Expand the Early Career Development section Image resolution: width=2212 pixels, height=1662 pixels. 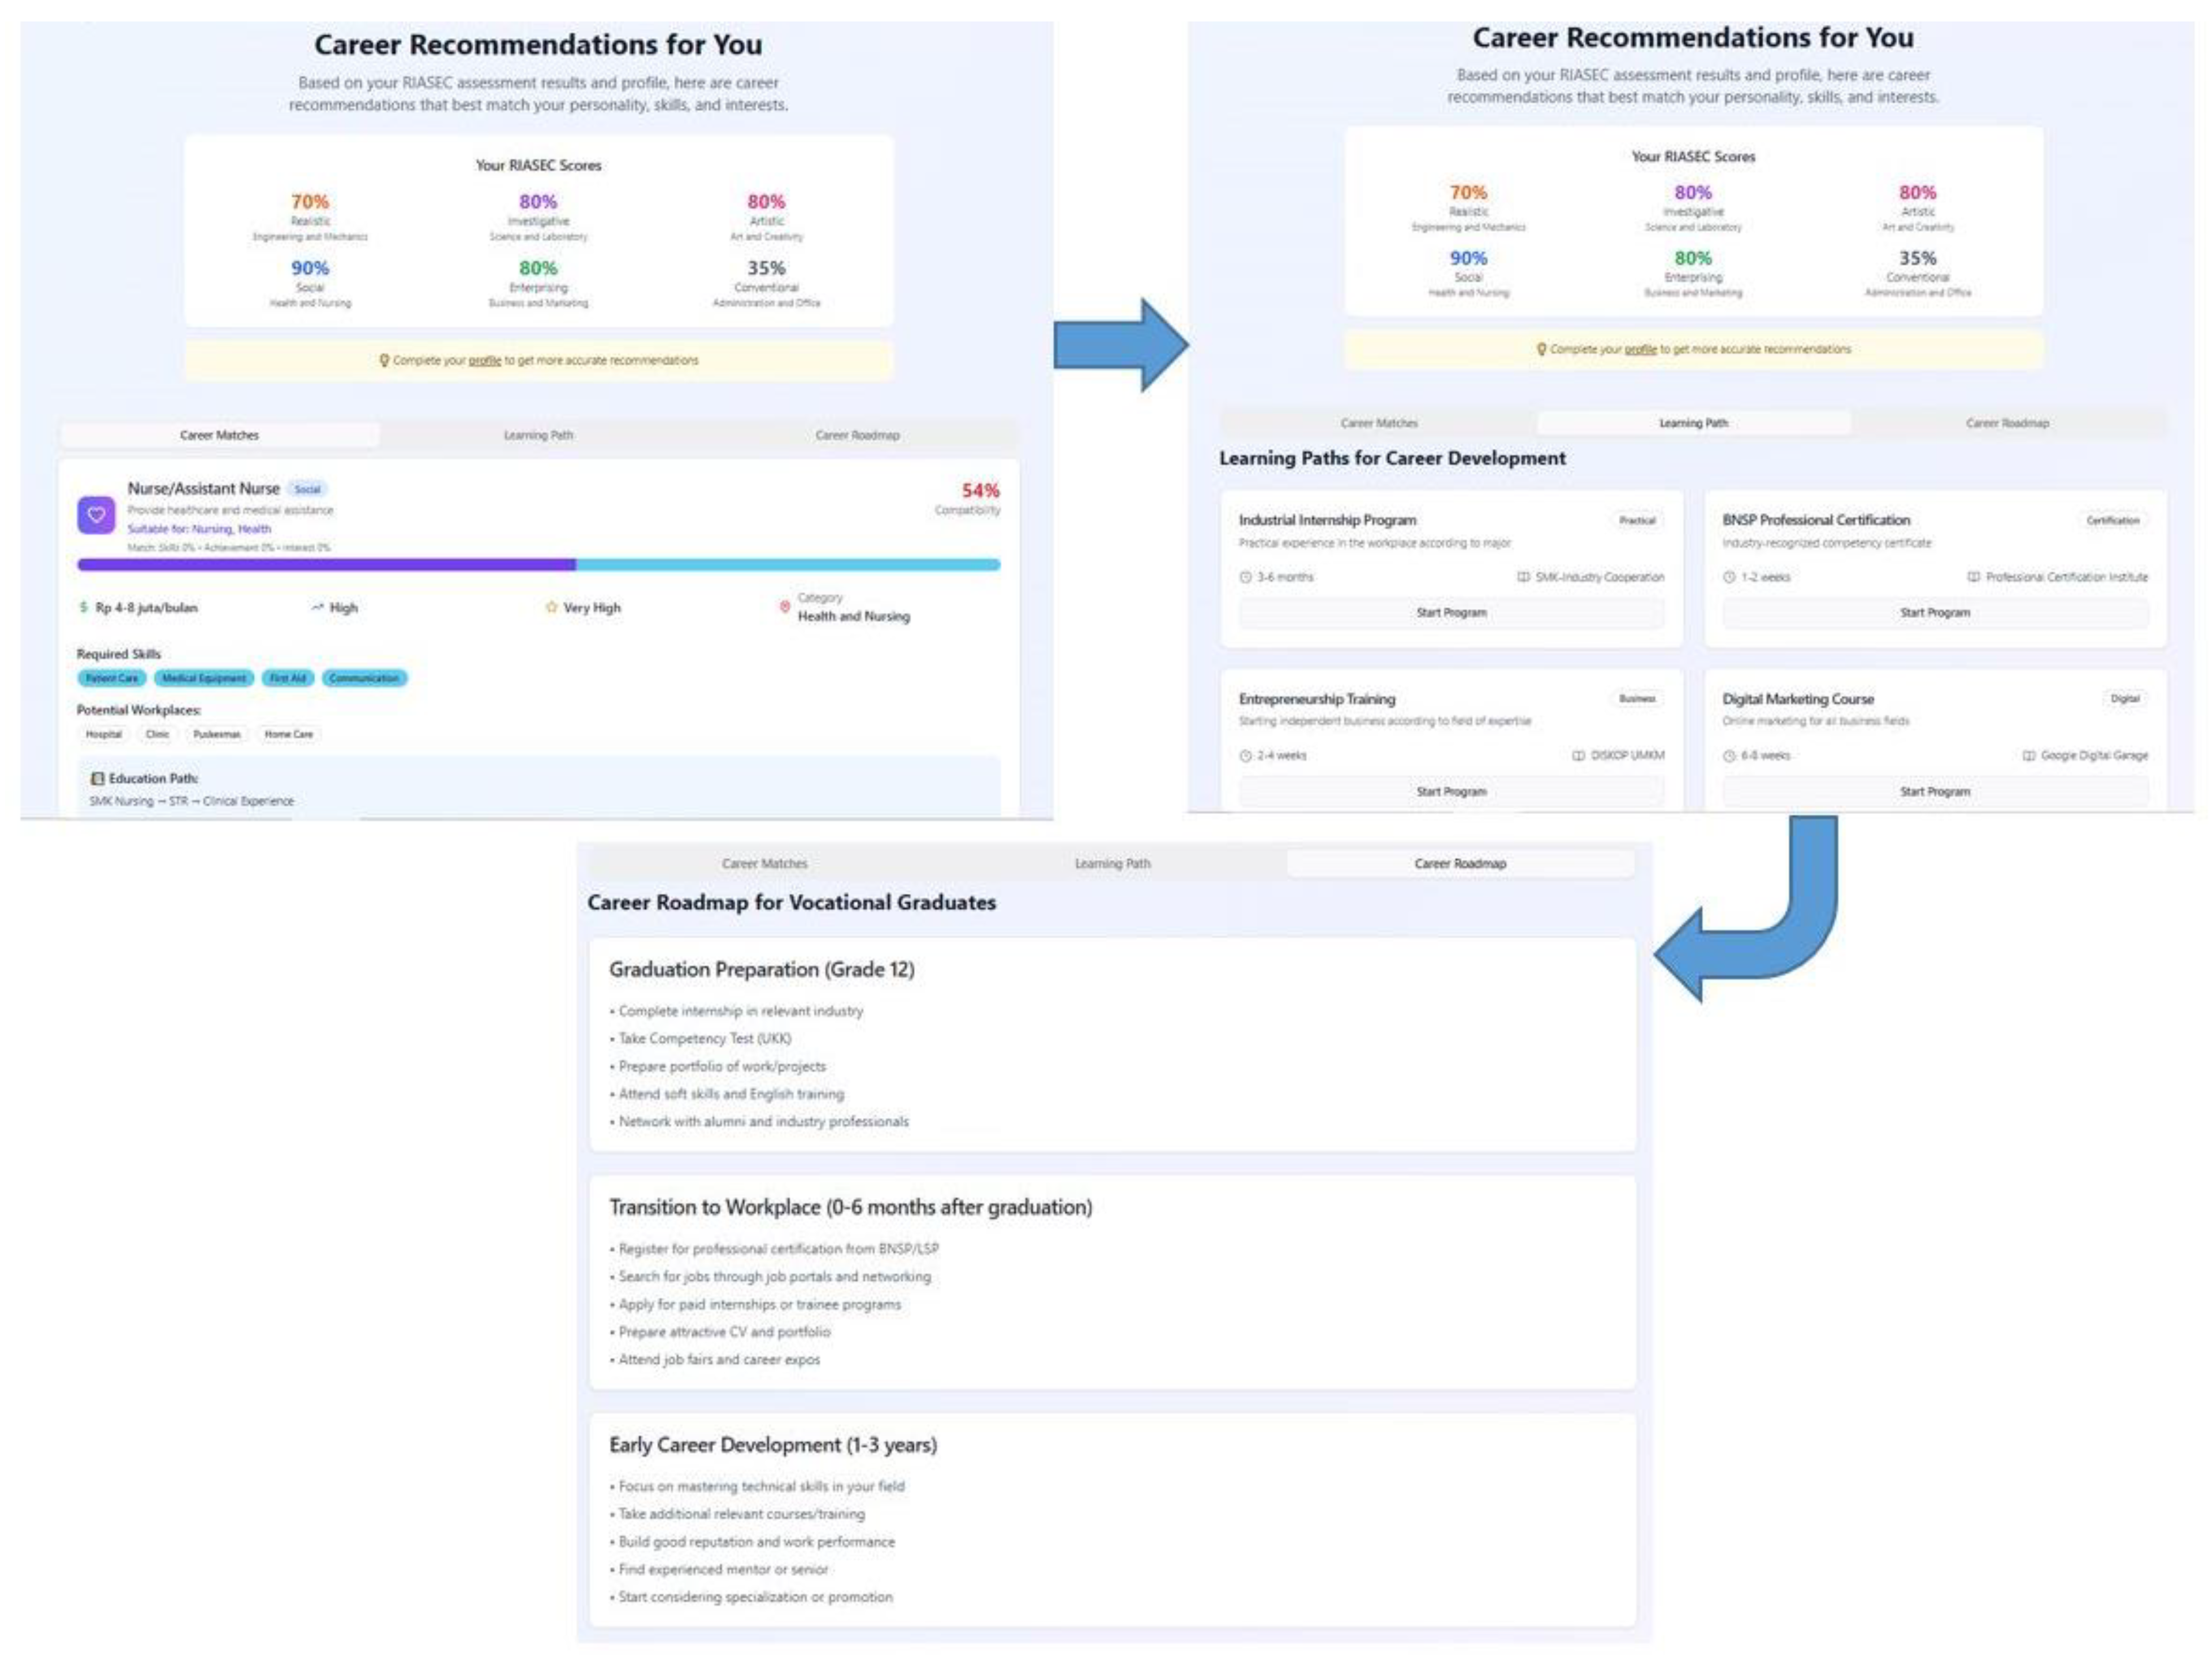pos(775,1445)
